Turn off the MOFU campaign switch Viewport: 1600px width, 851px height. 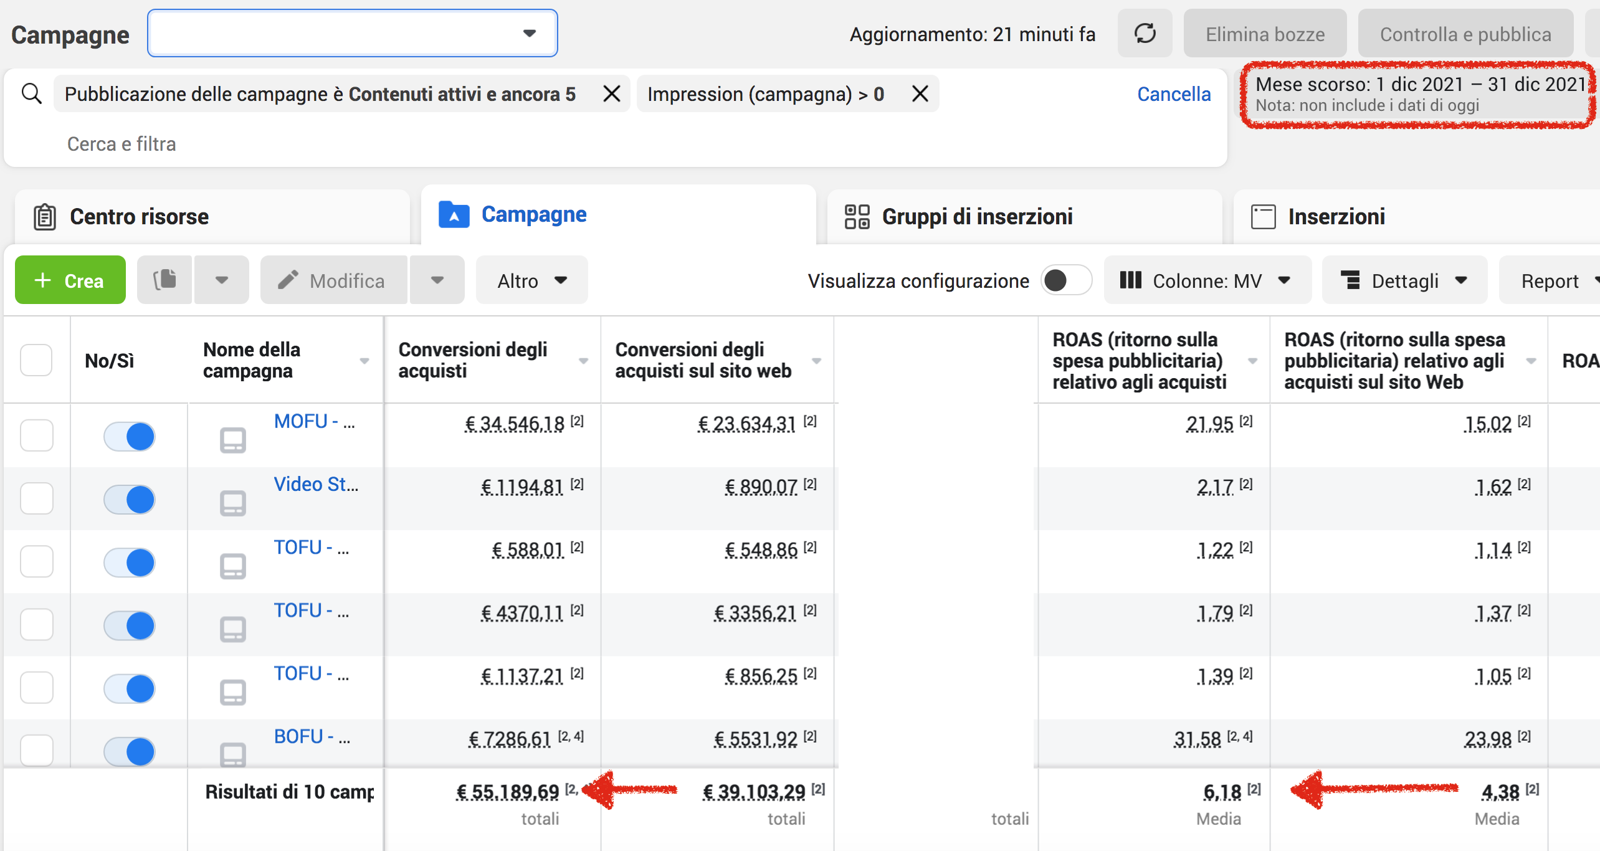pos(129,436)
